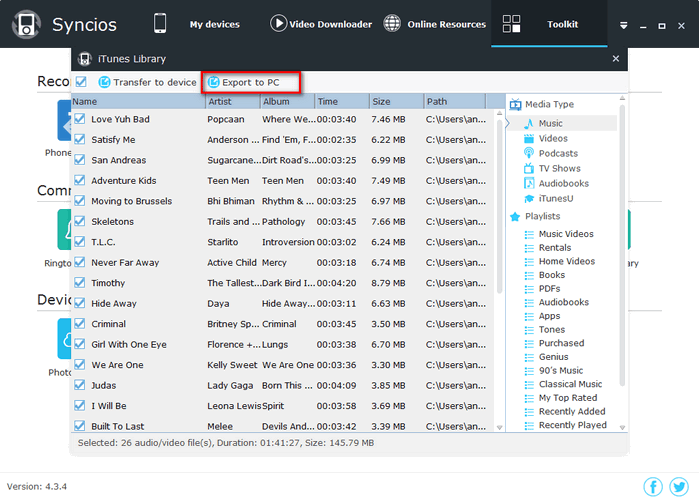Screen dimensions: 699x502
Task: Click the Playlists star icon
Action: 515,217
